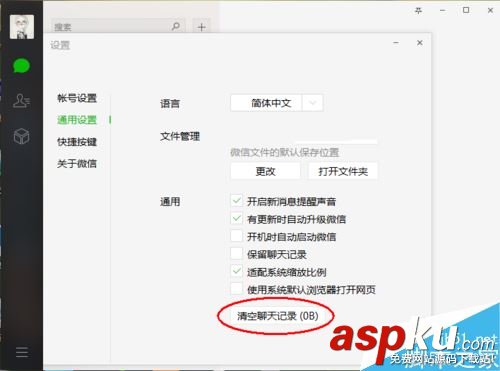Click the 清空聊天记录 (0B) button
The height and width of the screenshot is (371, 500).
tap(277, 316)
